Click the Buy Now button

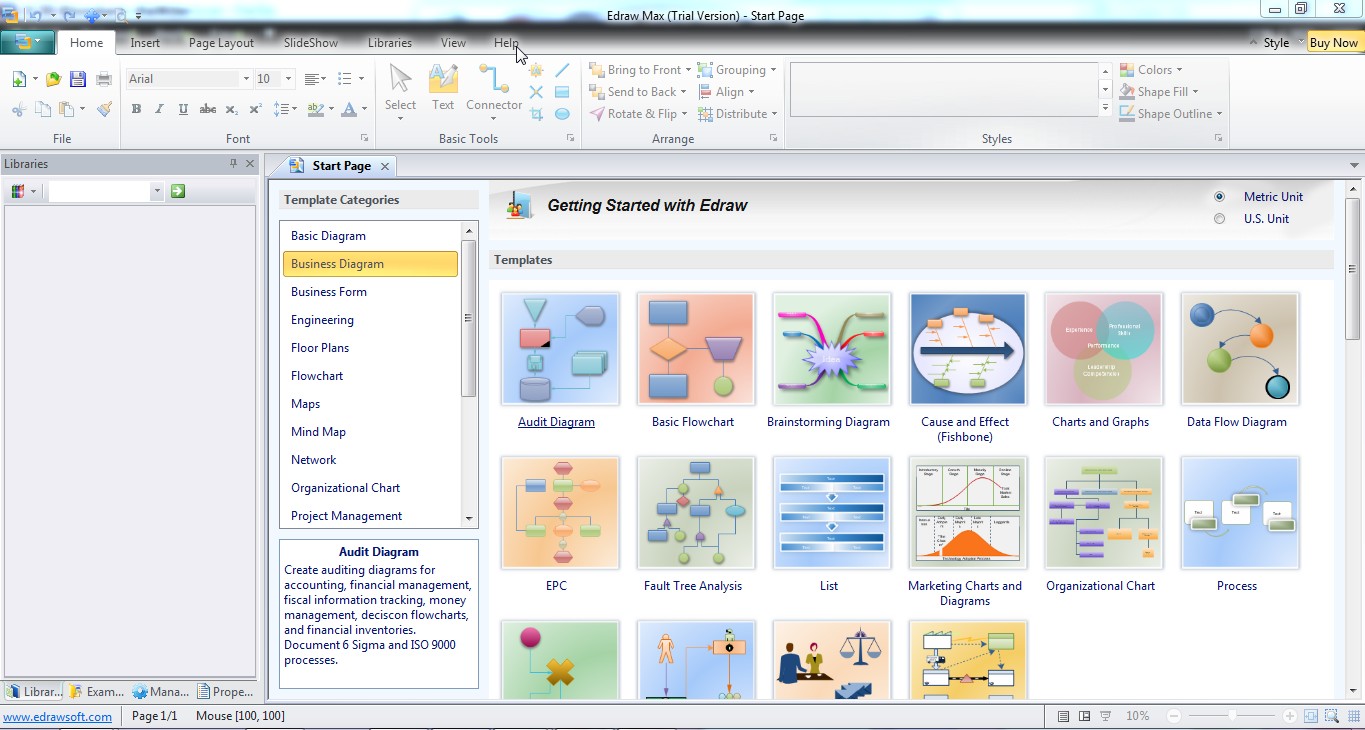pyautogui.click(x=1334, y=43)
